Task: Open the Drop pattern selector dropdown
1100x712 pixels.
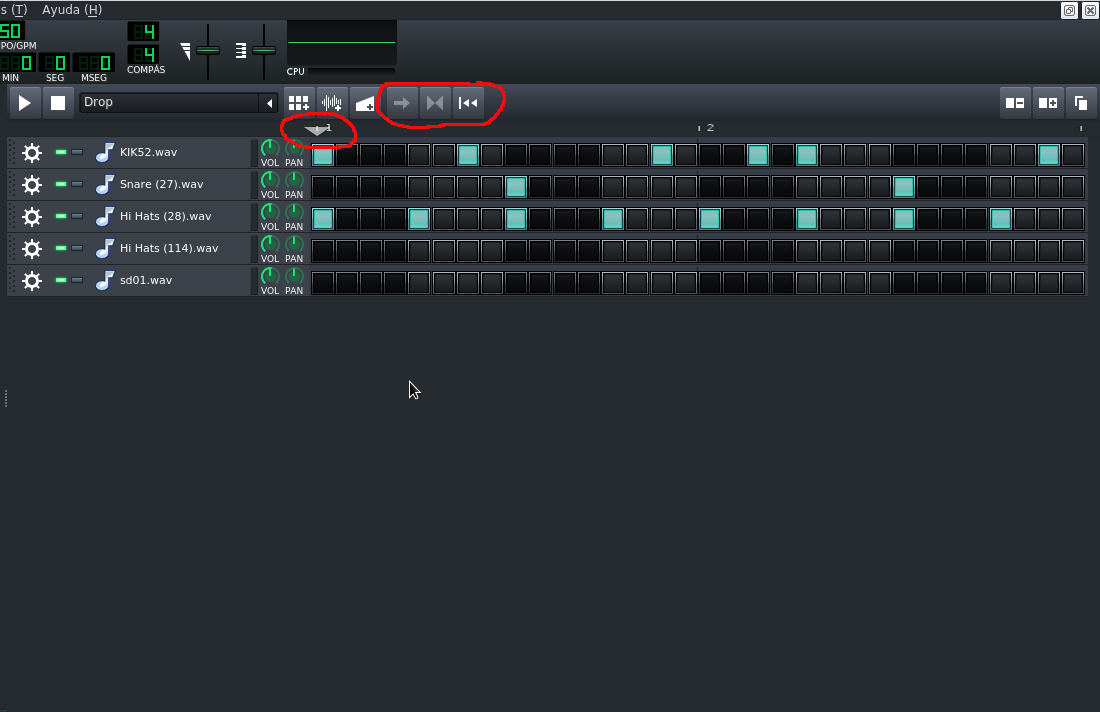Action: point(170,102)
